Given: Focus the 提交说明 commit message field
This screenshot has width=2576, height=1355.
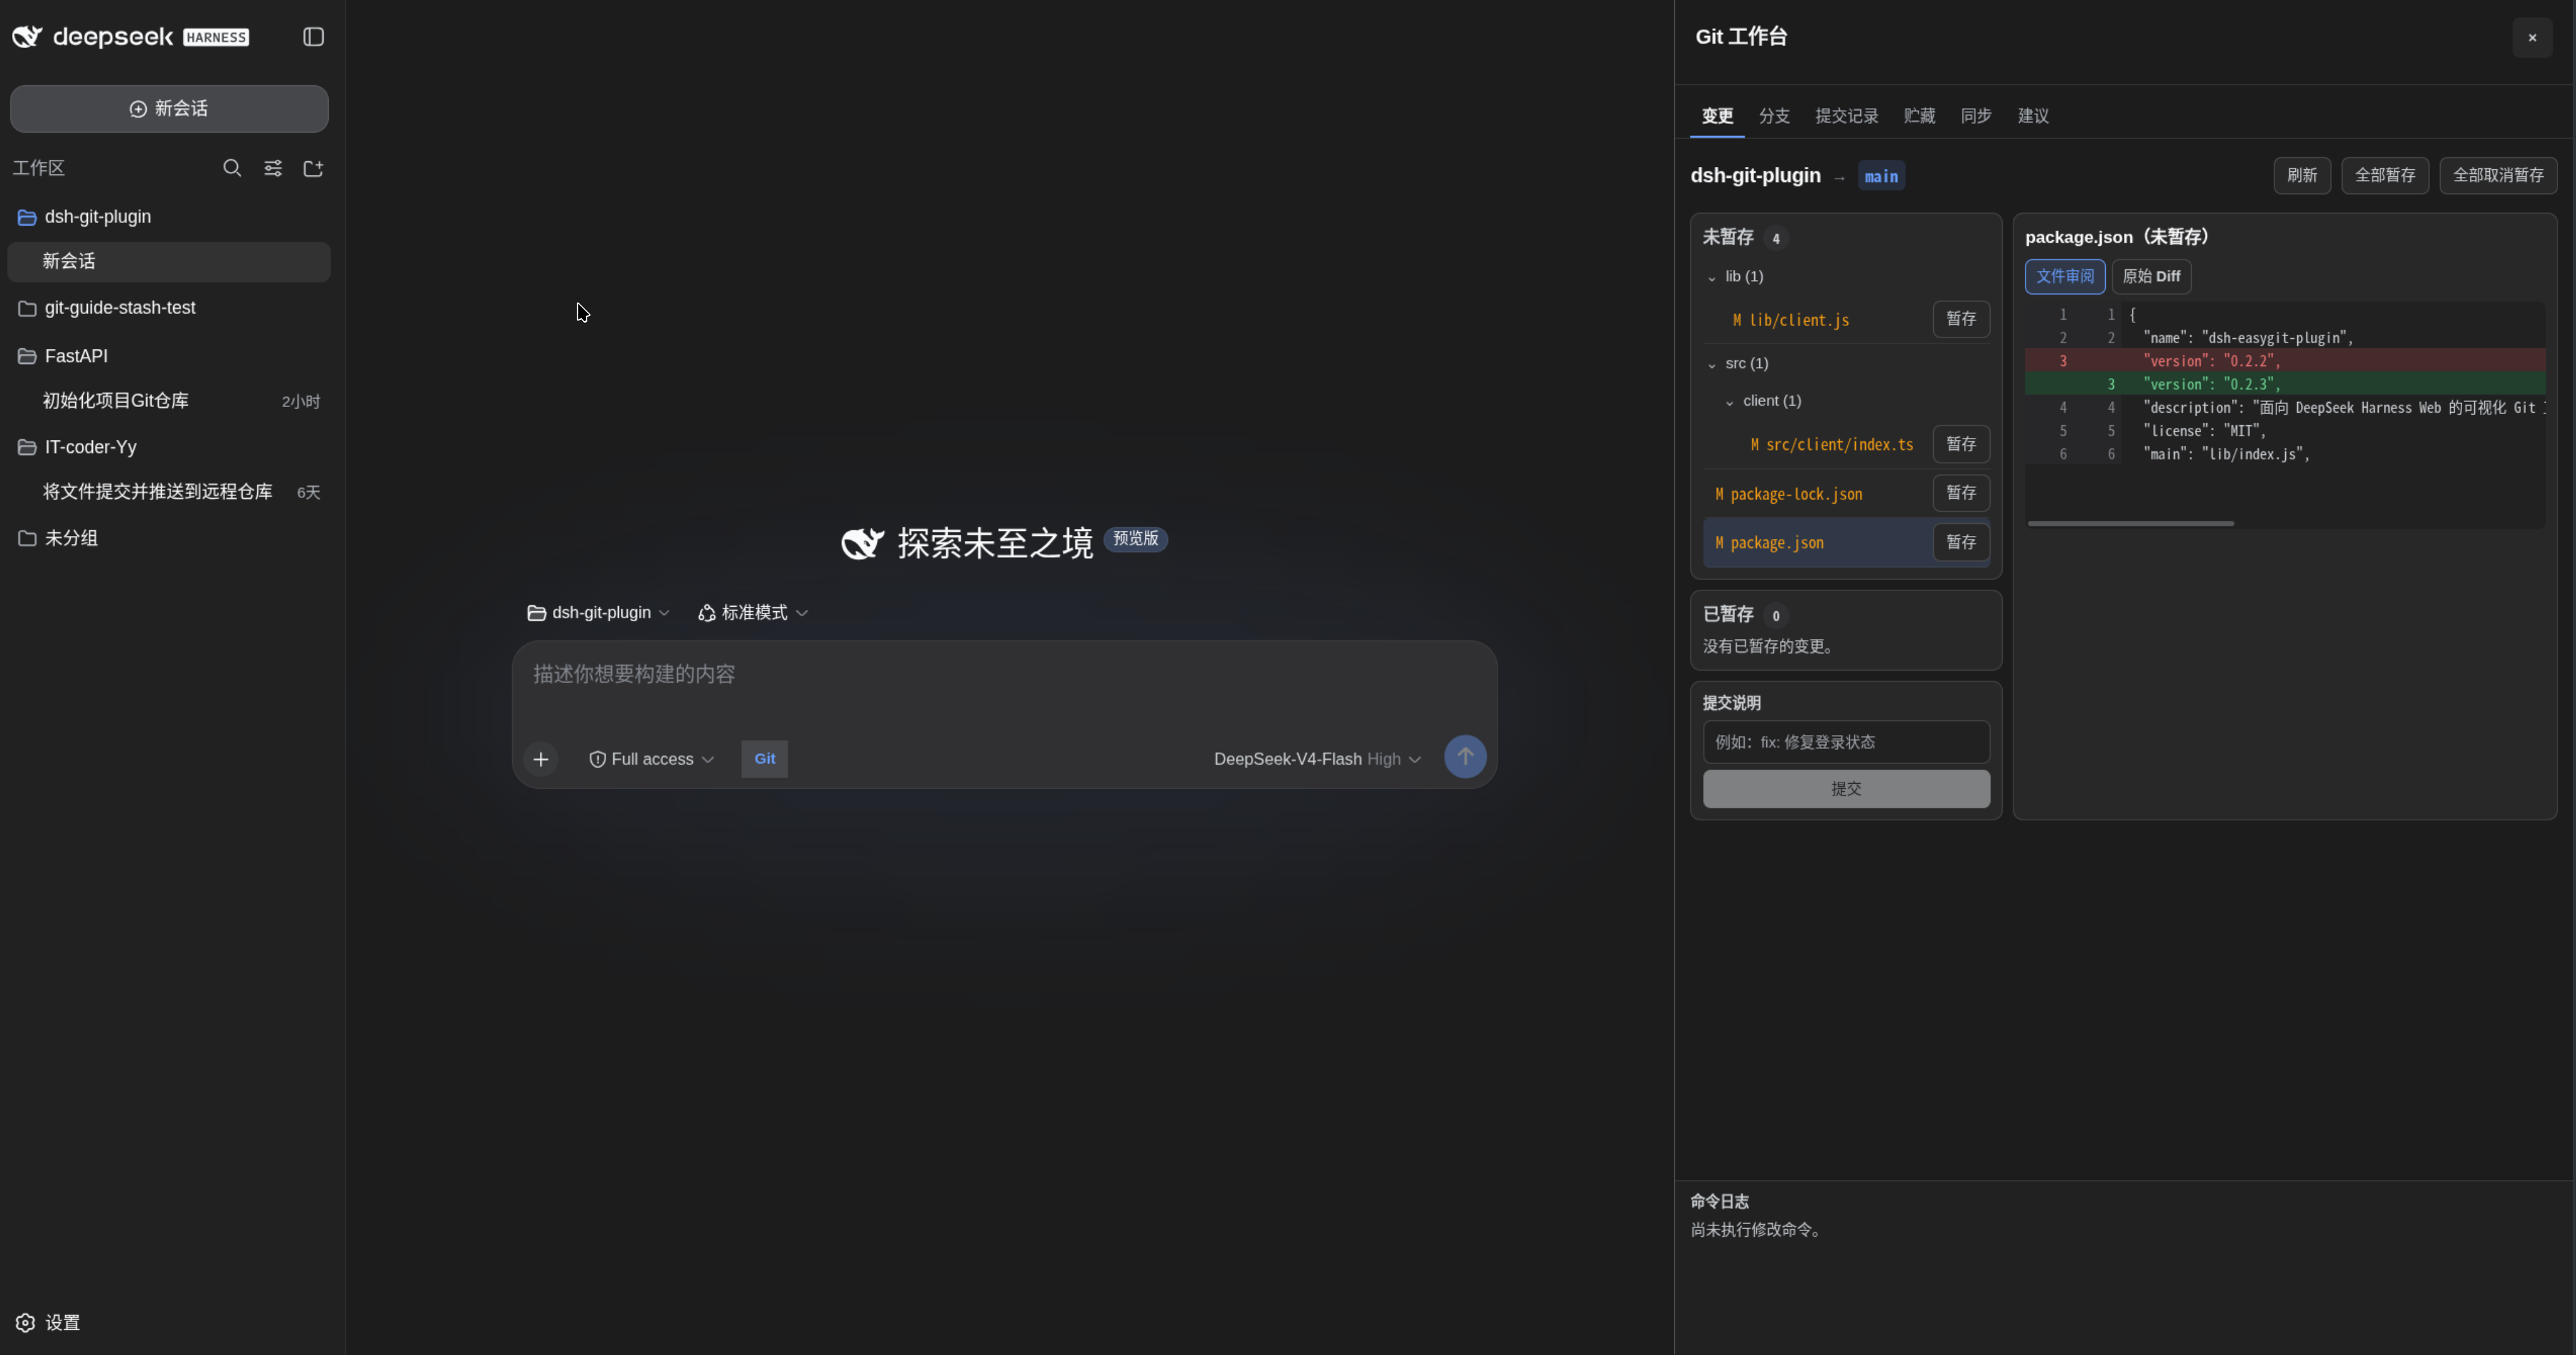Looking at the screenshot, I should point(1846,742).
